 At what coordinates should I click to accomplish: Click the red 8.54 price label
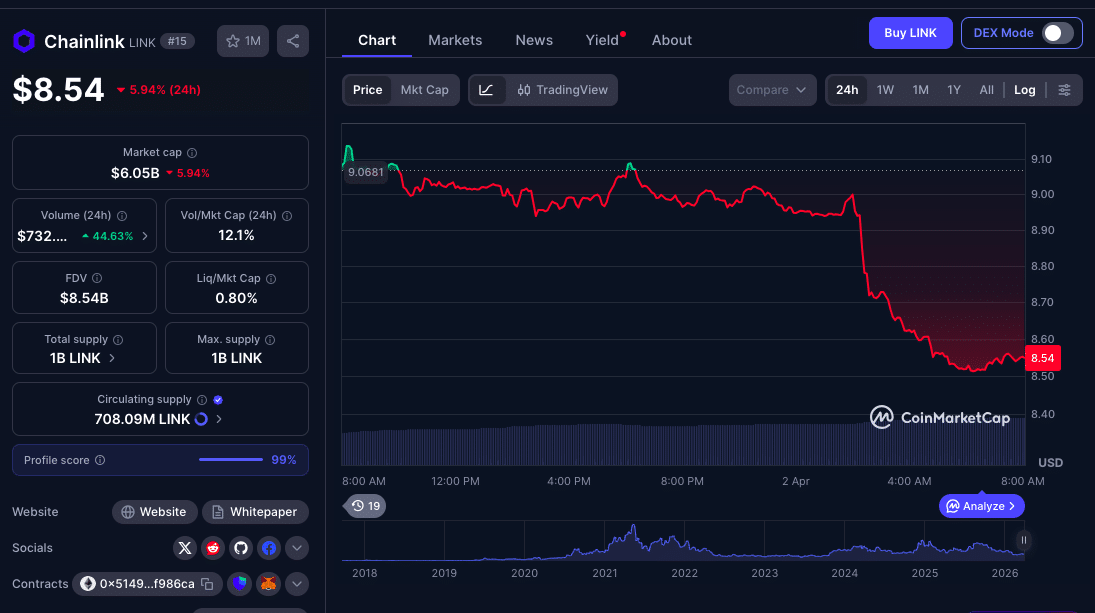pos(1042,358)
